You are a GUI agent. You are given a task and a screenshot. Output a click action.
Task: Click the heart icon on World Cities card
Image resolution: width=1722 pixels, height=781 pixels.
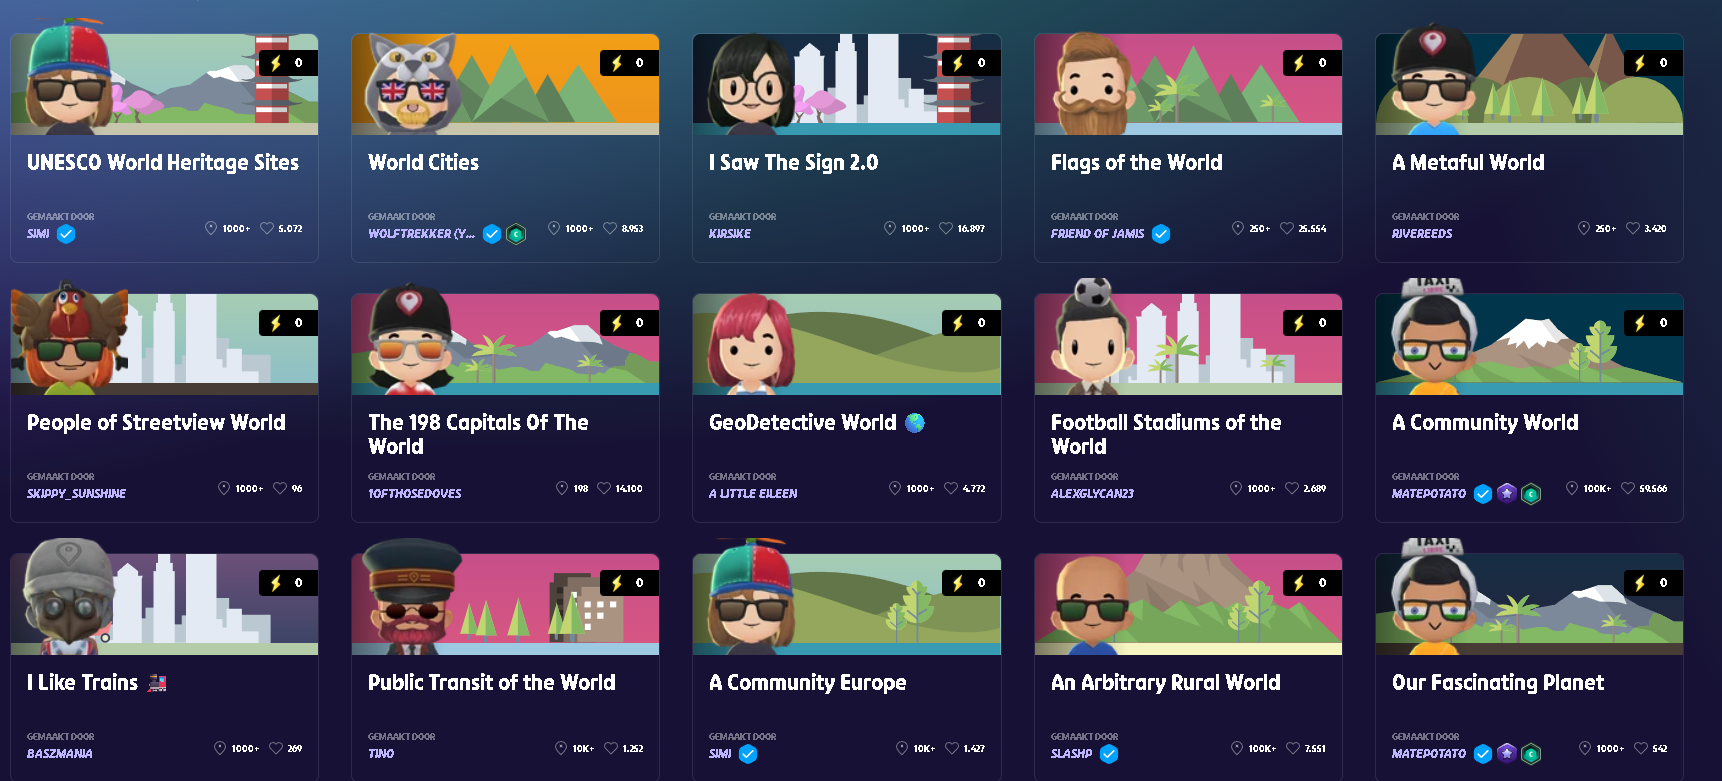(x=609, y=228)
